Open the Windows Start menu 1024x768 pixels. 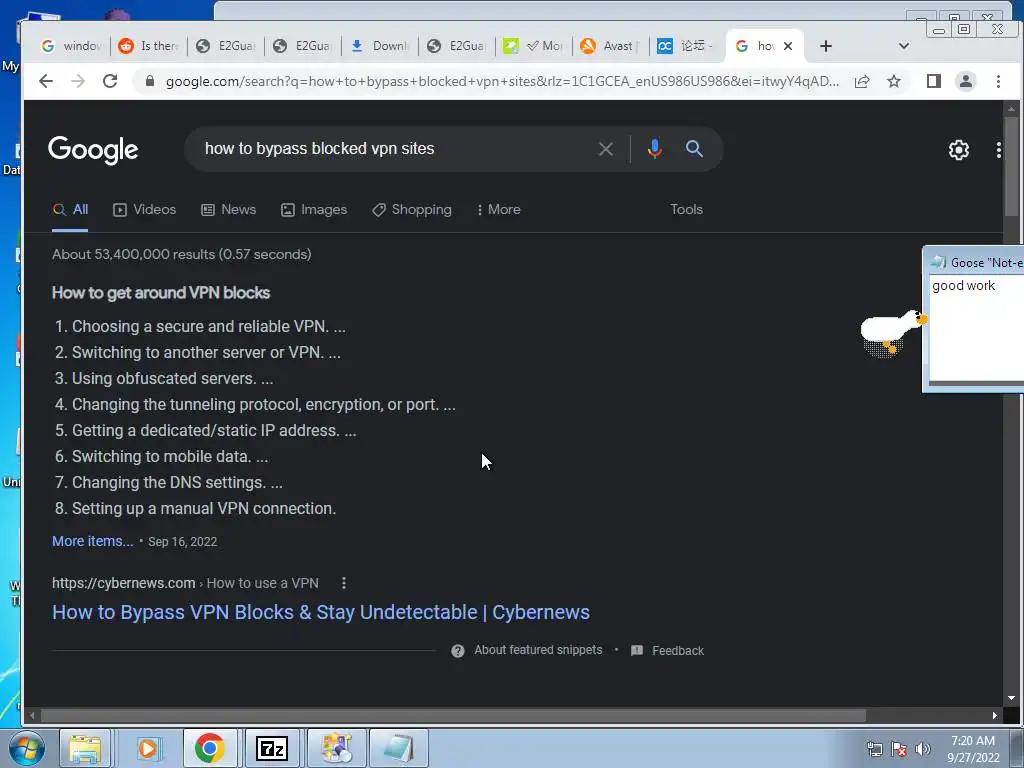click(x=25, y=748)
